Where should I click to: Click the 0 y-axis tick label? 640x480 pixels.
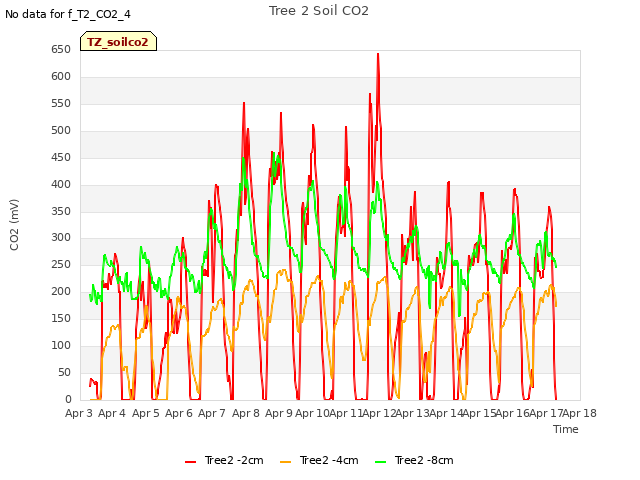point(68,399)
